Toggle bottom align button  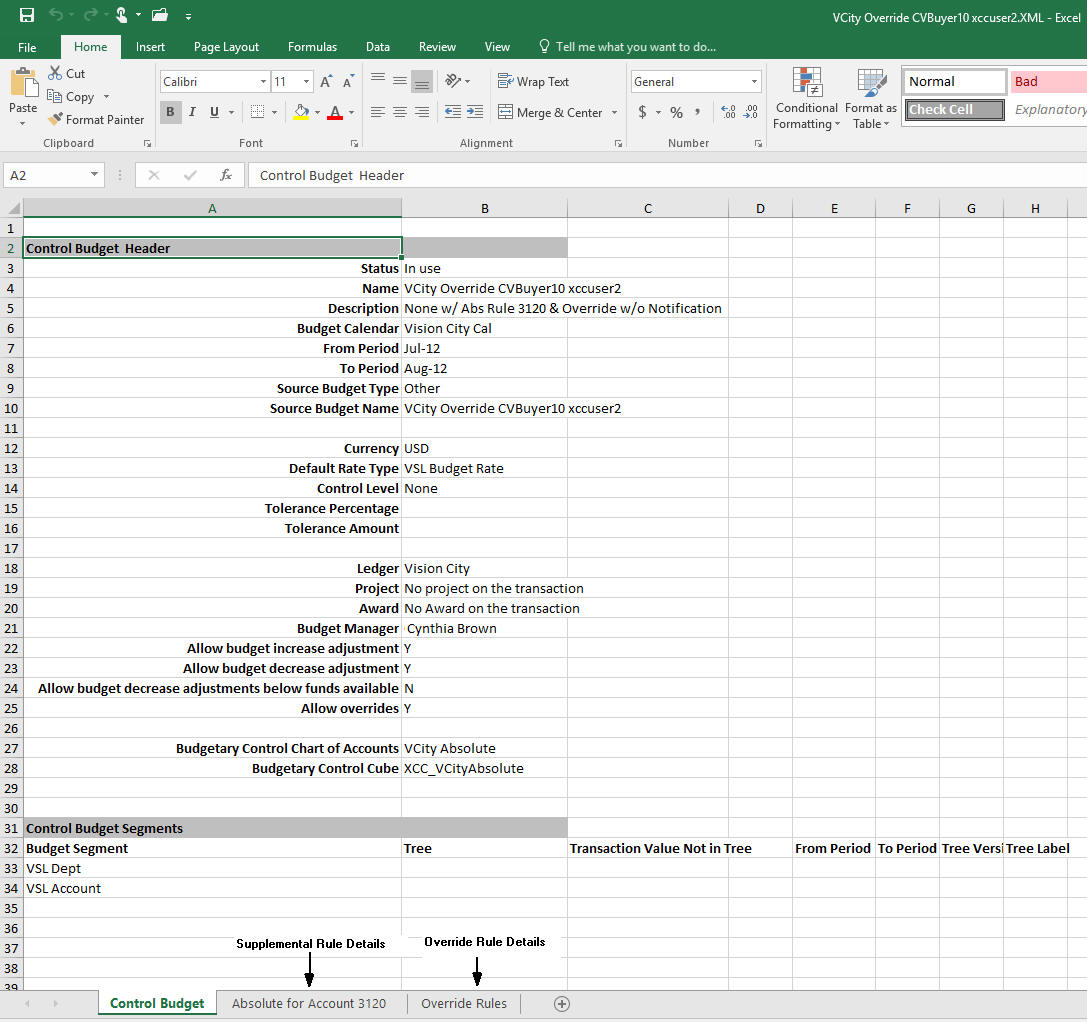click(422, 81)
